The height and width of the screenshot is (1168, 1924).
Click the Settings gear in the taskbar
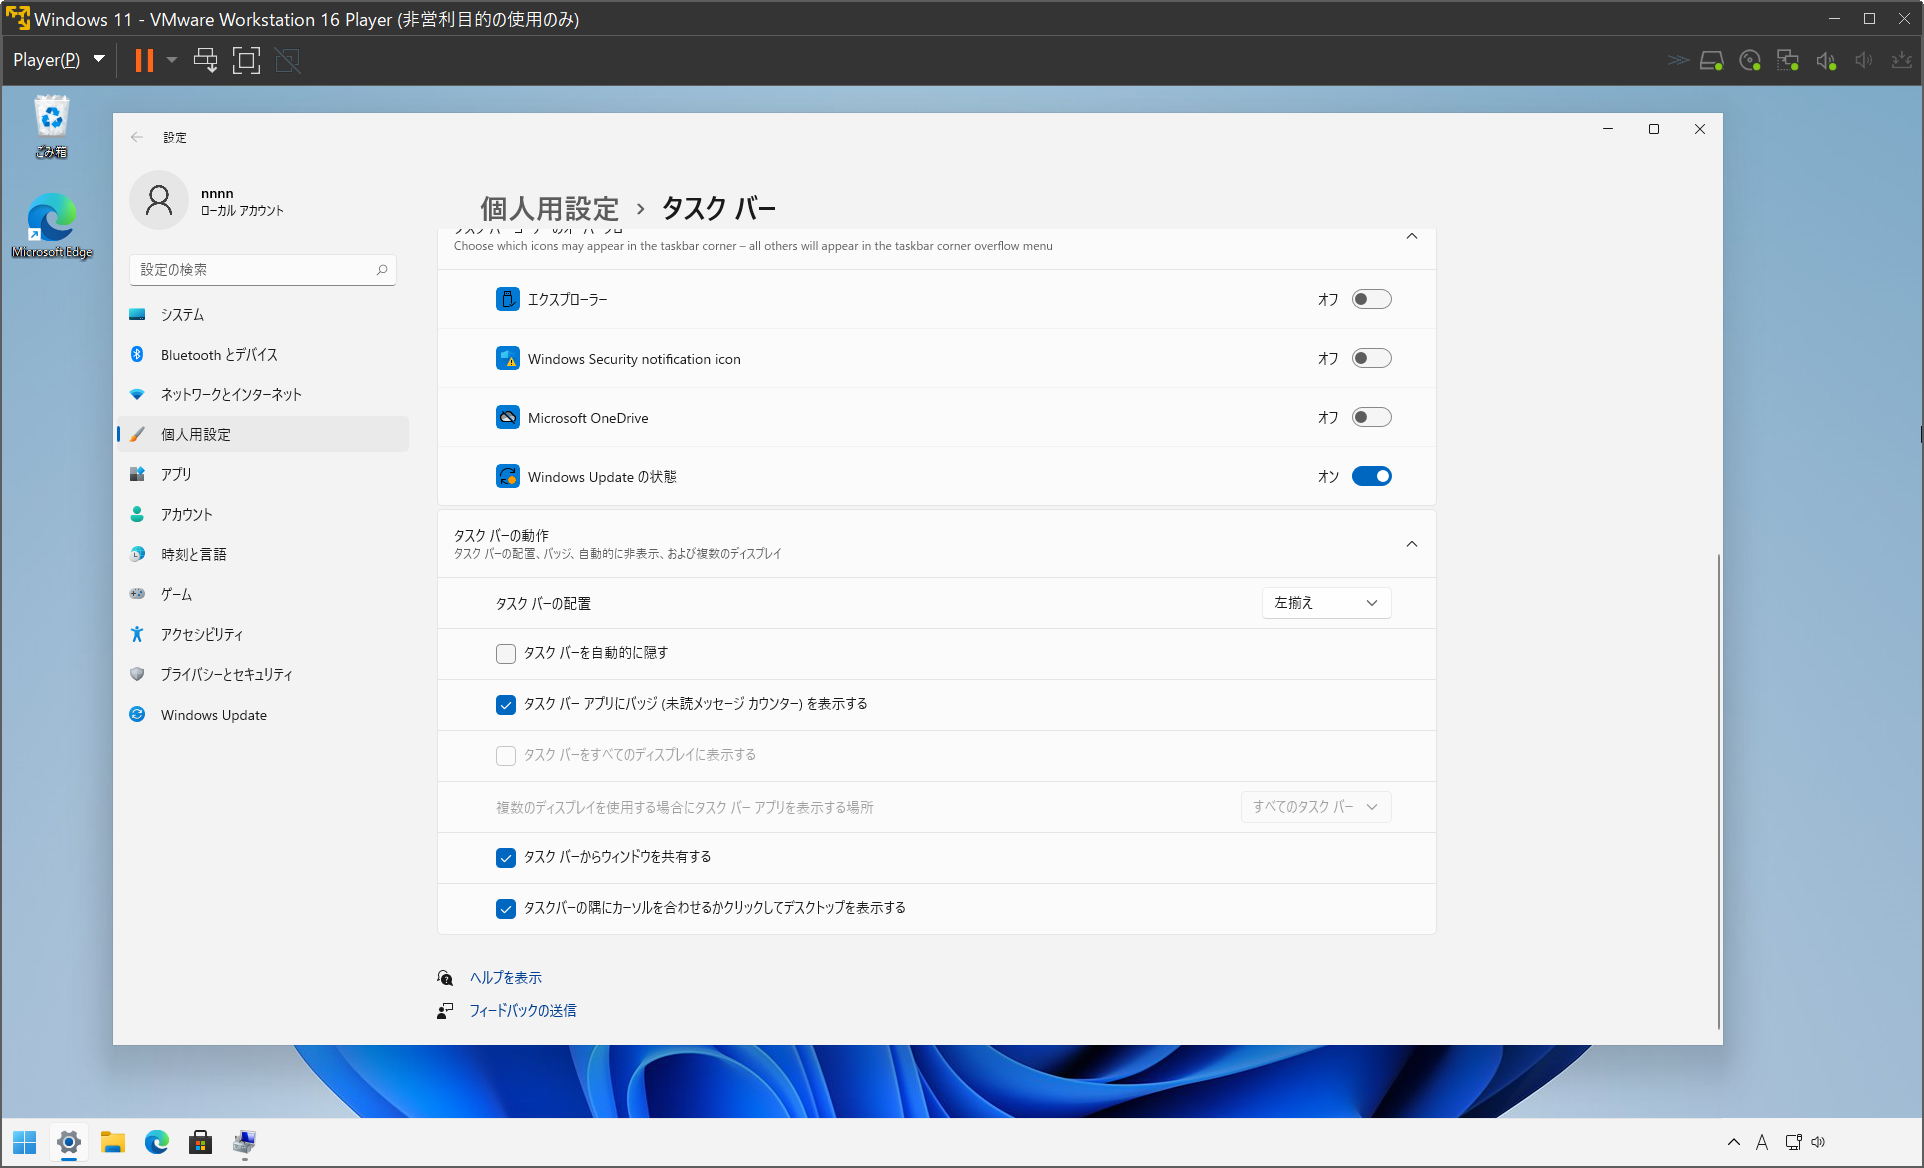[69, 1142]
